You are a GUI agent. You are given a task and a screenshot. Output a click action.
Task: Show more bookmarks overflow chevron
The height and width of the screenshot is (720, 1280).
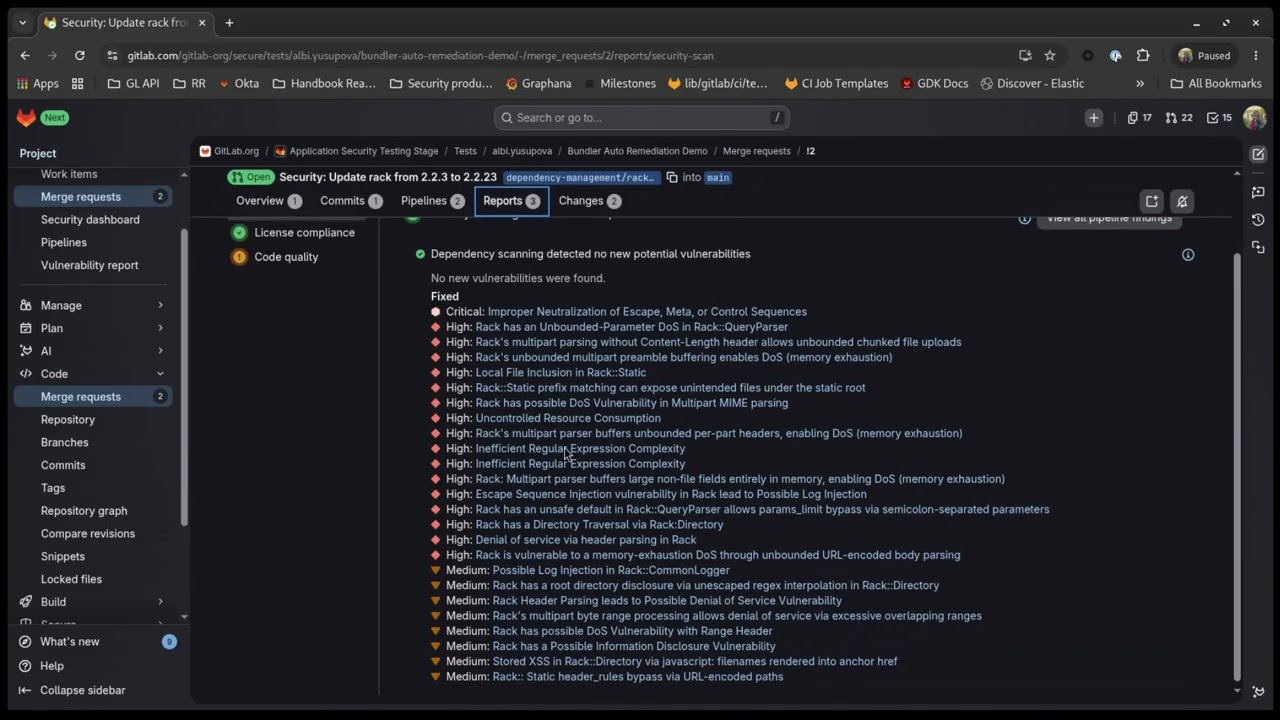(x=1140, y=84)
